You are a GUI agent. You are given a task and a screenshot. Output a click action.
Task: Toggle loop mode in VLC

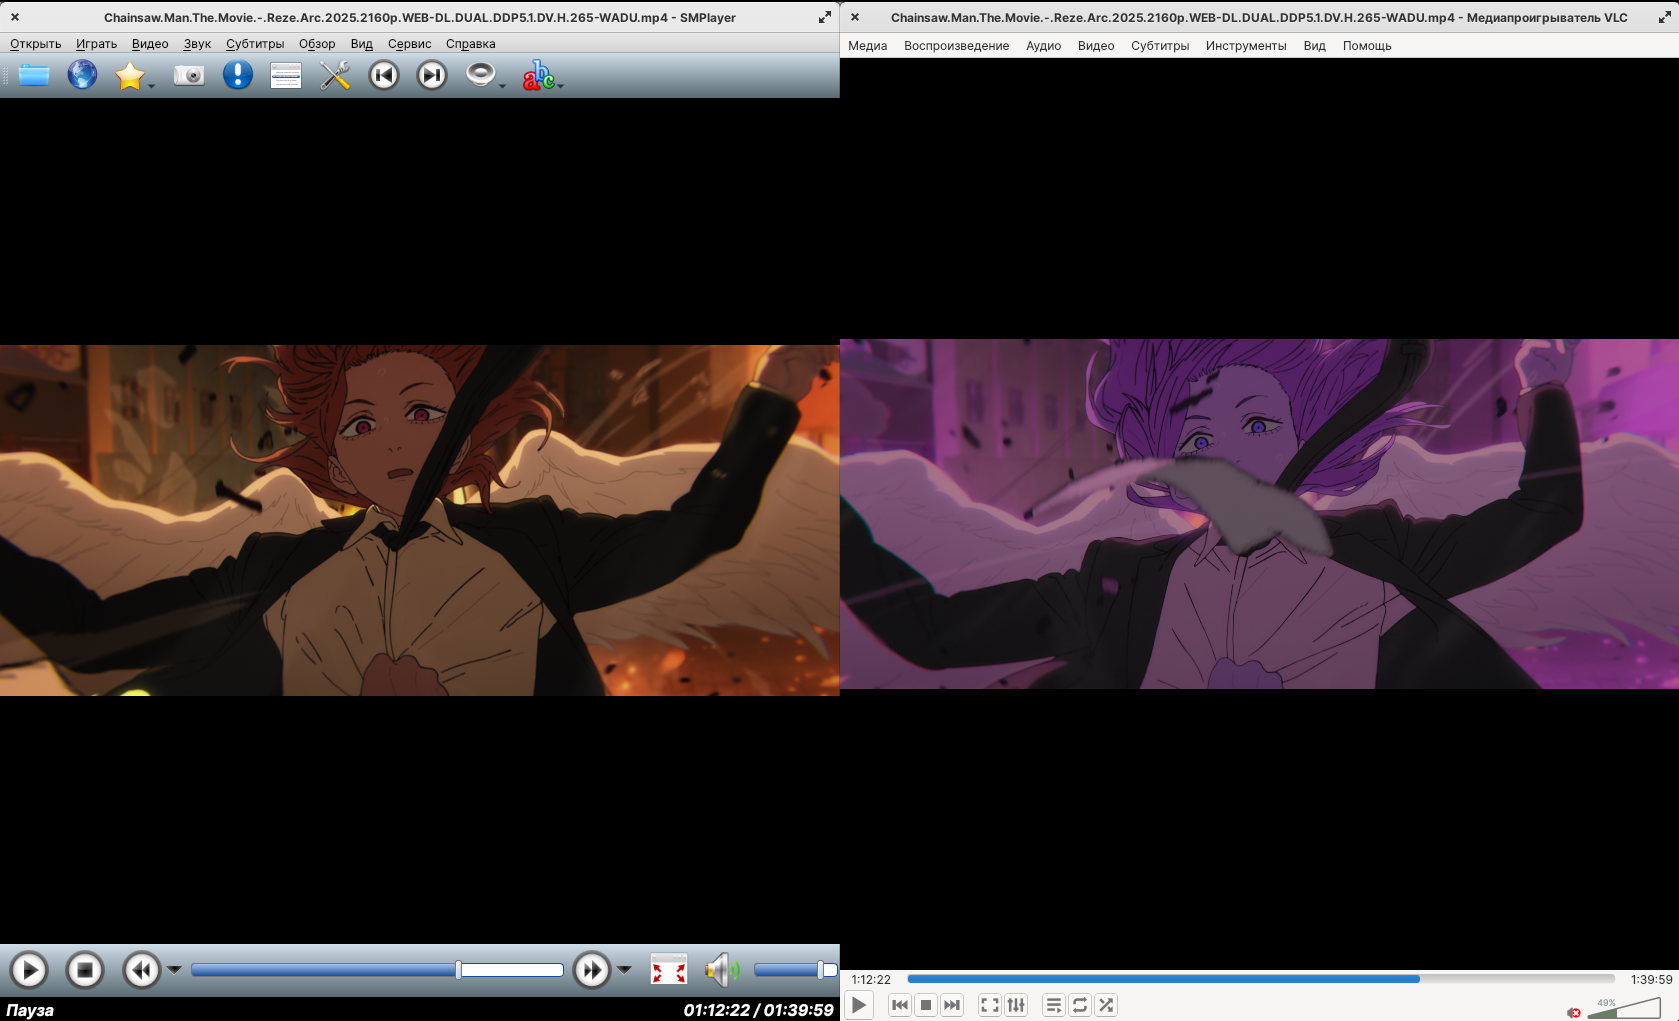point(1080,1005)
